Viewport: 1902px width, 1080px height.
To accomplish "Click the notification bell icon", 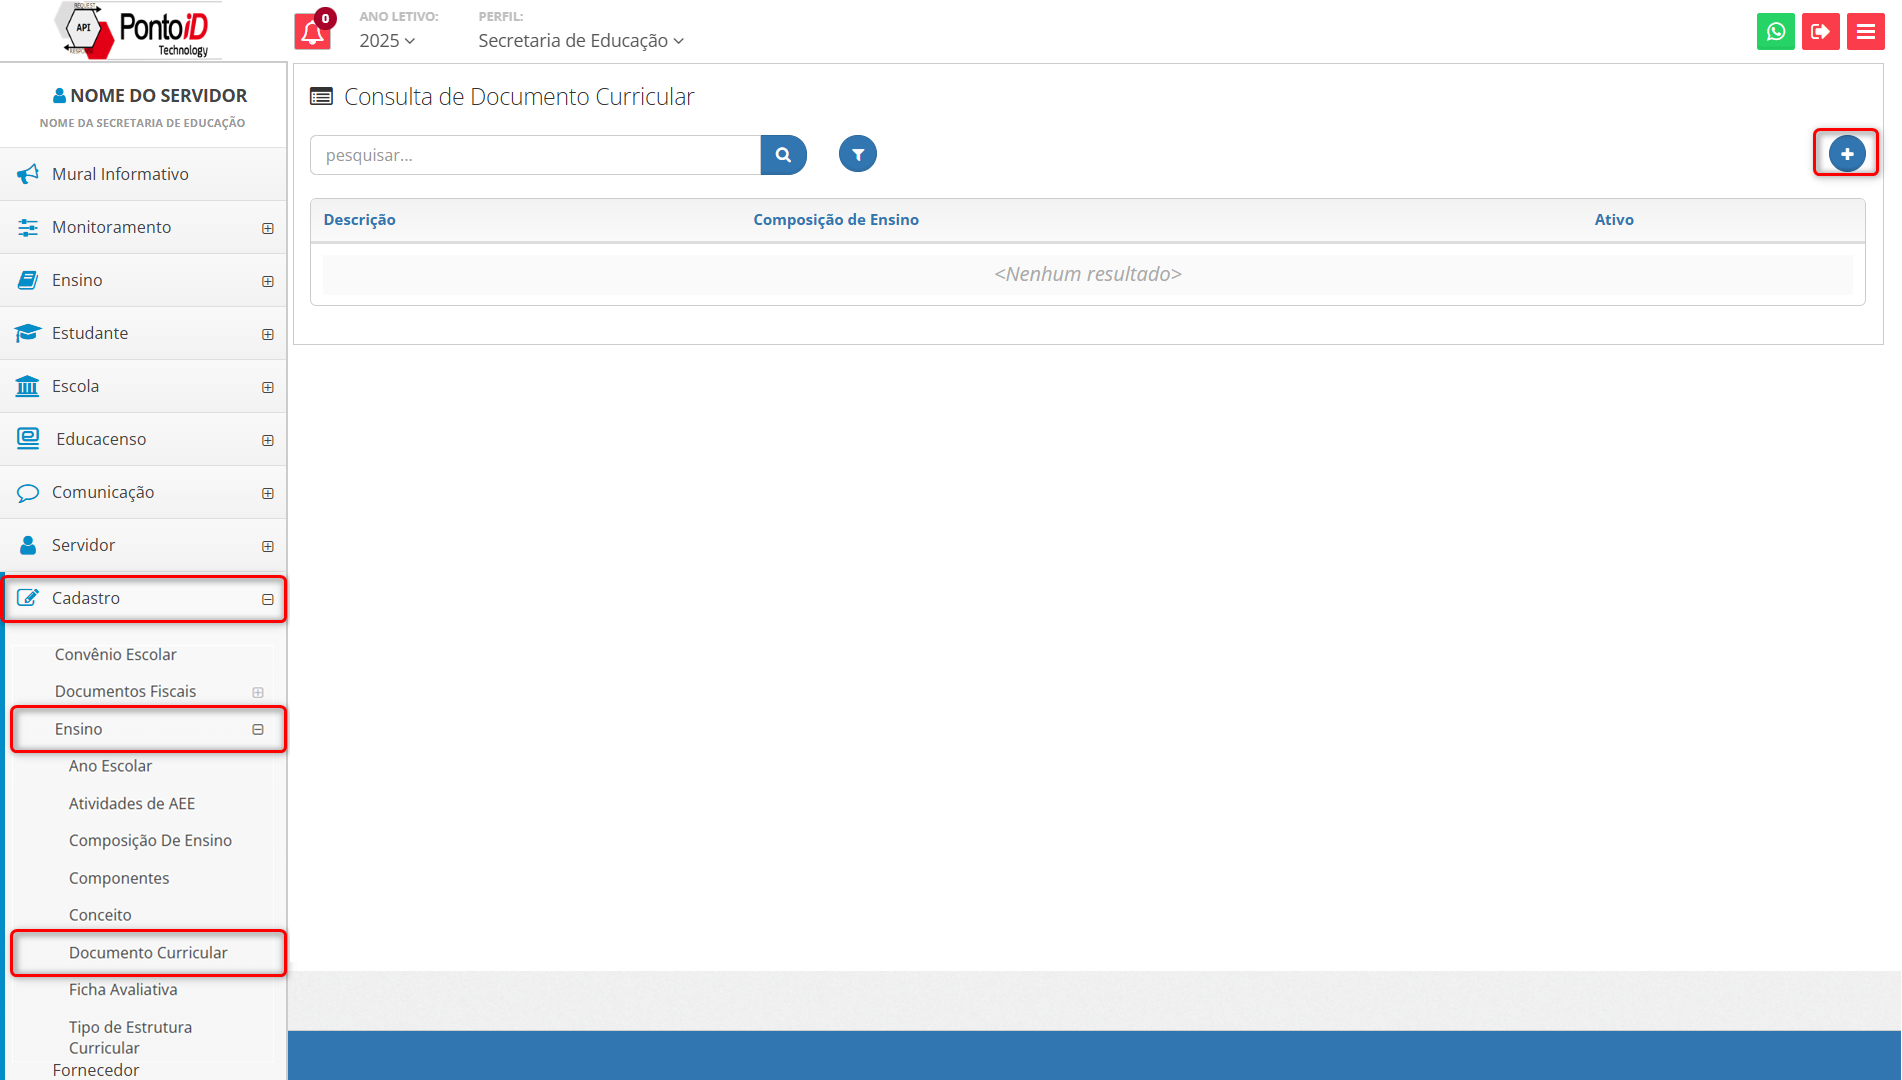I will (312, 32).
